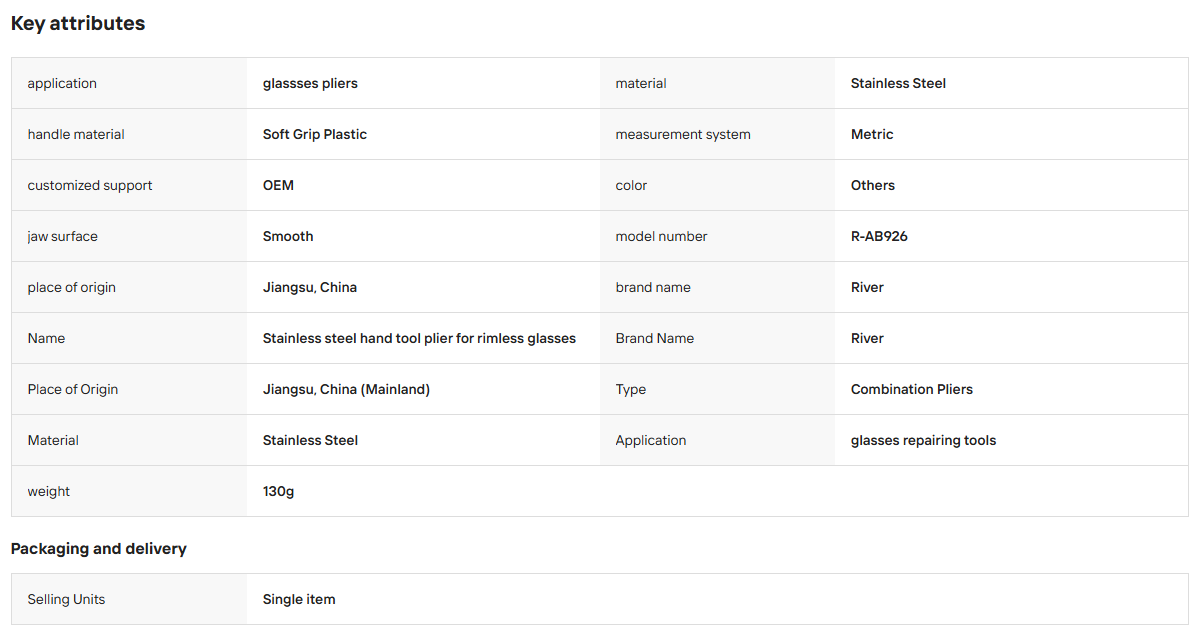Select the 'Soft Grip Plastic' value

pos(314,134)
